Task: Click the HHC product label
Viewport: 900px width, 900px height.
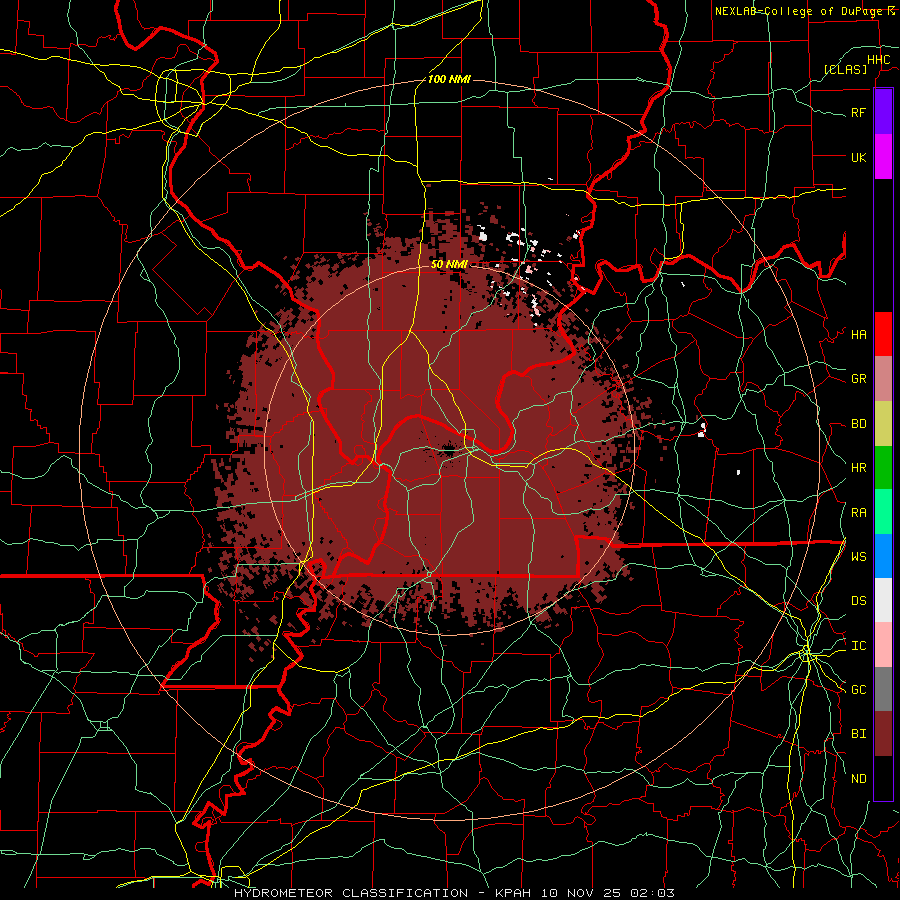Action: point(878,60)
